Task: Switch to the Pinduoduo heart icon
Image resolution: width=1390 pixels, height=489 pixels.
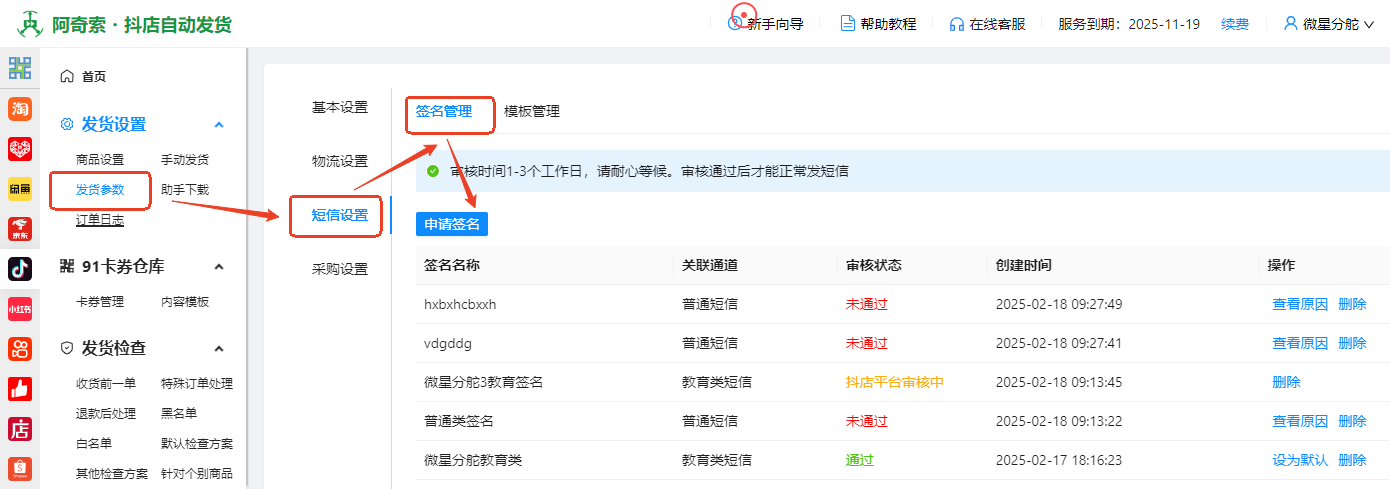Action: [x=20, y=148]
